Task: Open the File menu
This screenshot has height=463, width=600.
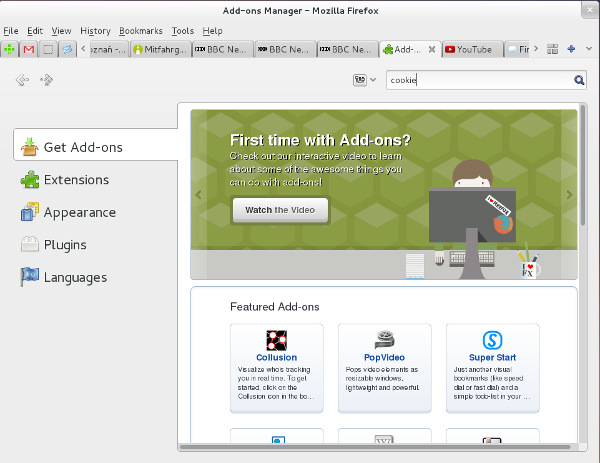Action: point(11,31)
